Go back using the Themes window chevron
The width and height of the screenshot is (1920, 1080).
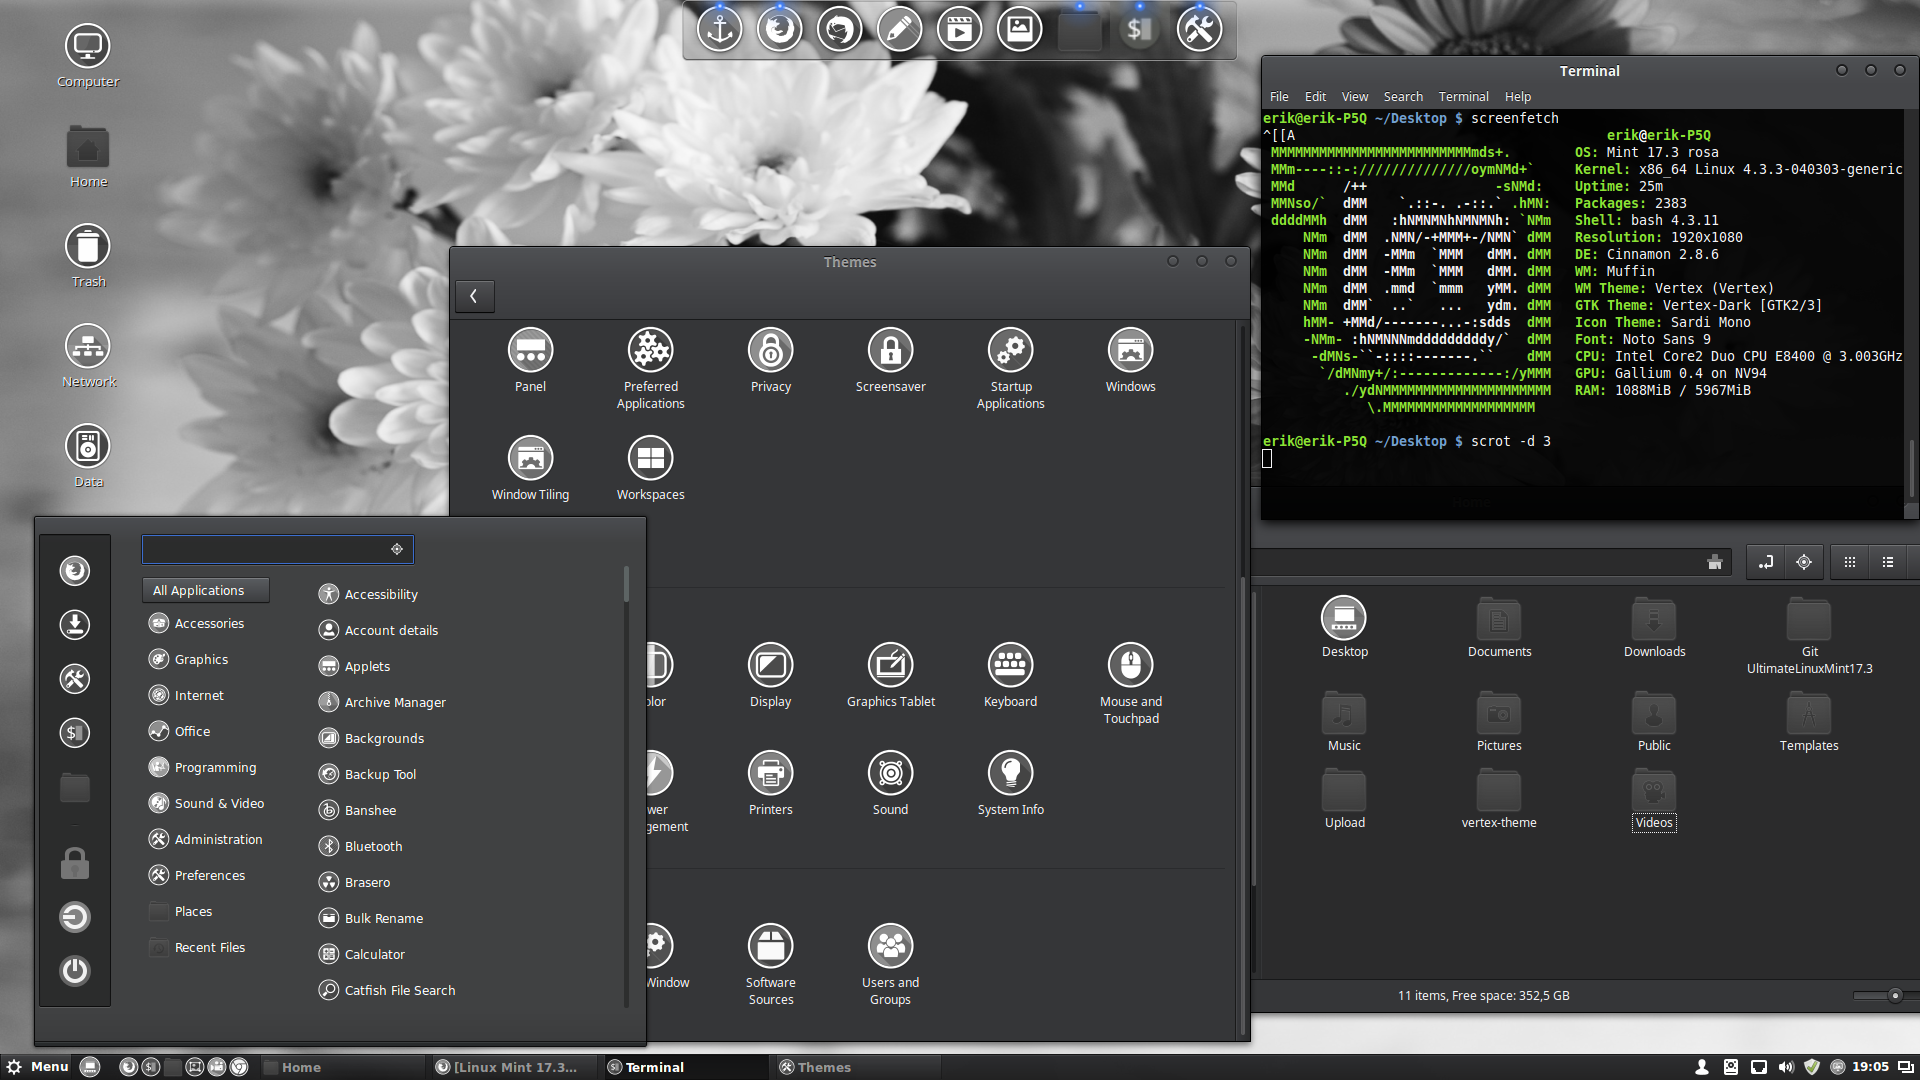coord(474,296)
